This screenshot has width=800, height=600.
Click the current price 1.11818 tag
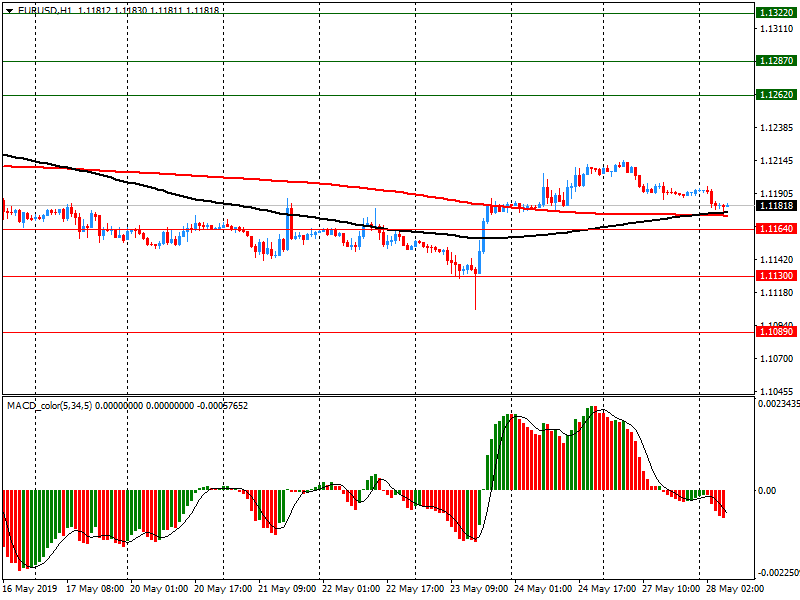pos(776,206)
